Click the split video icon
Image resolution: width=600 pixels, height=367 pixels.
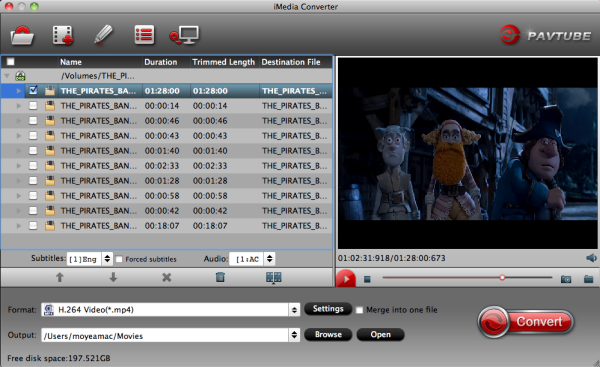click(274, 277)
